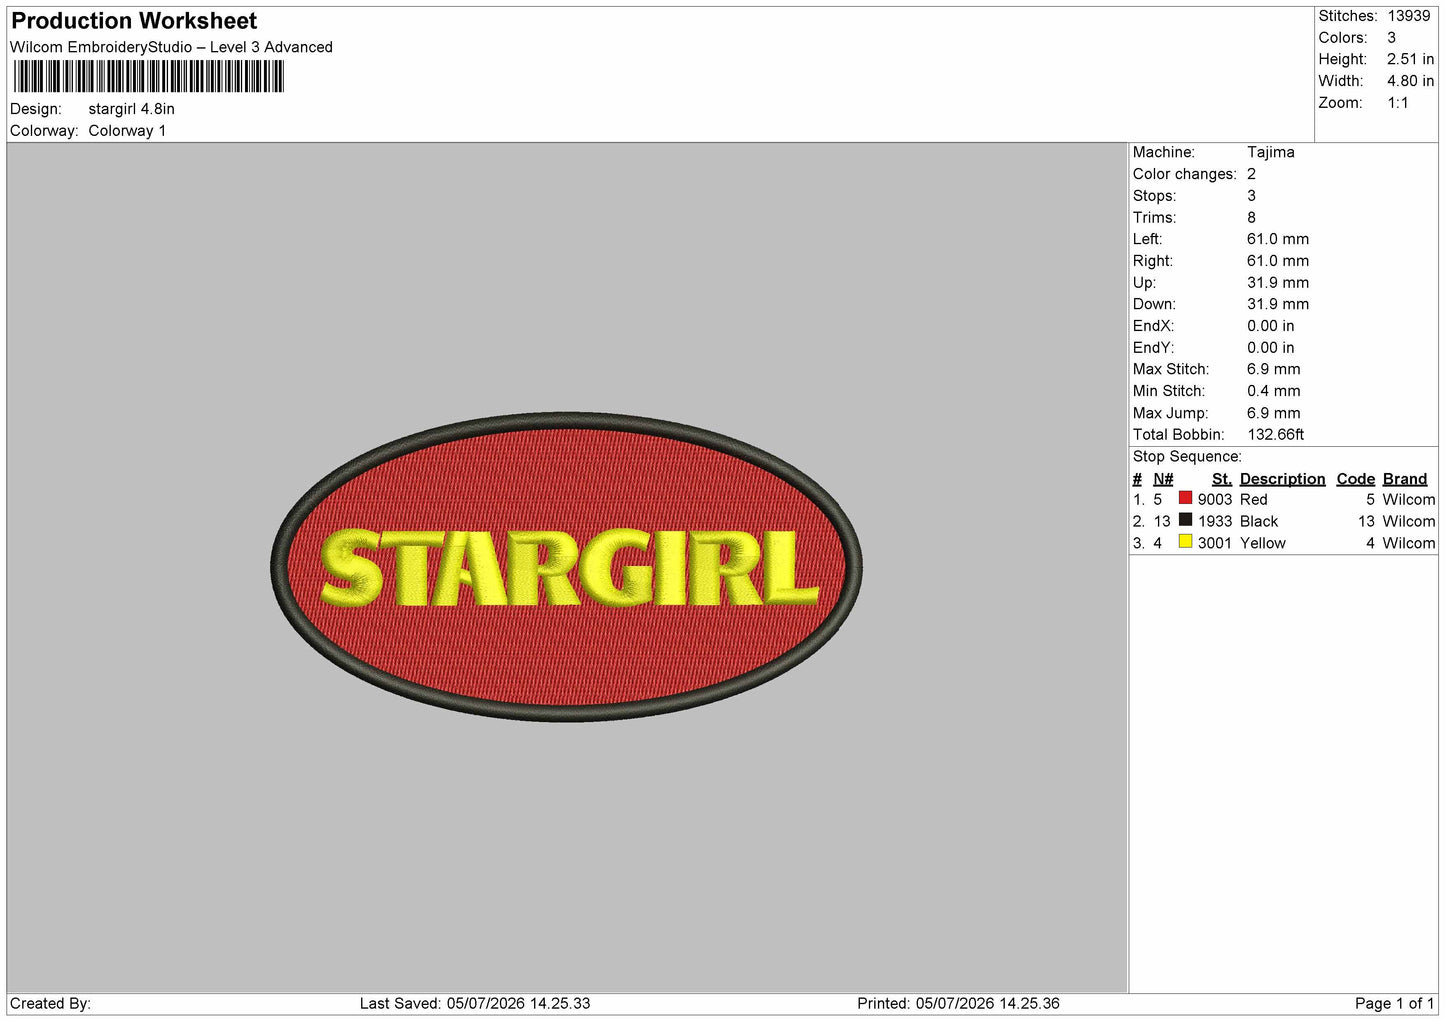Select the design name 'stargirl 4.8in'
This screenshot has width=1445, height=1021.
pos(131,109)
